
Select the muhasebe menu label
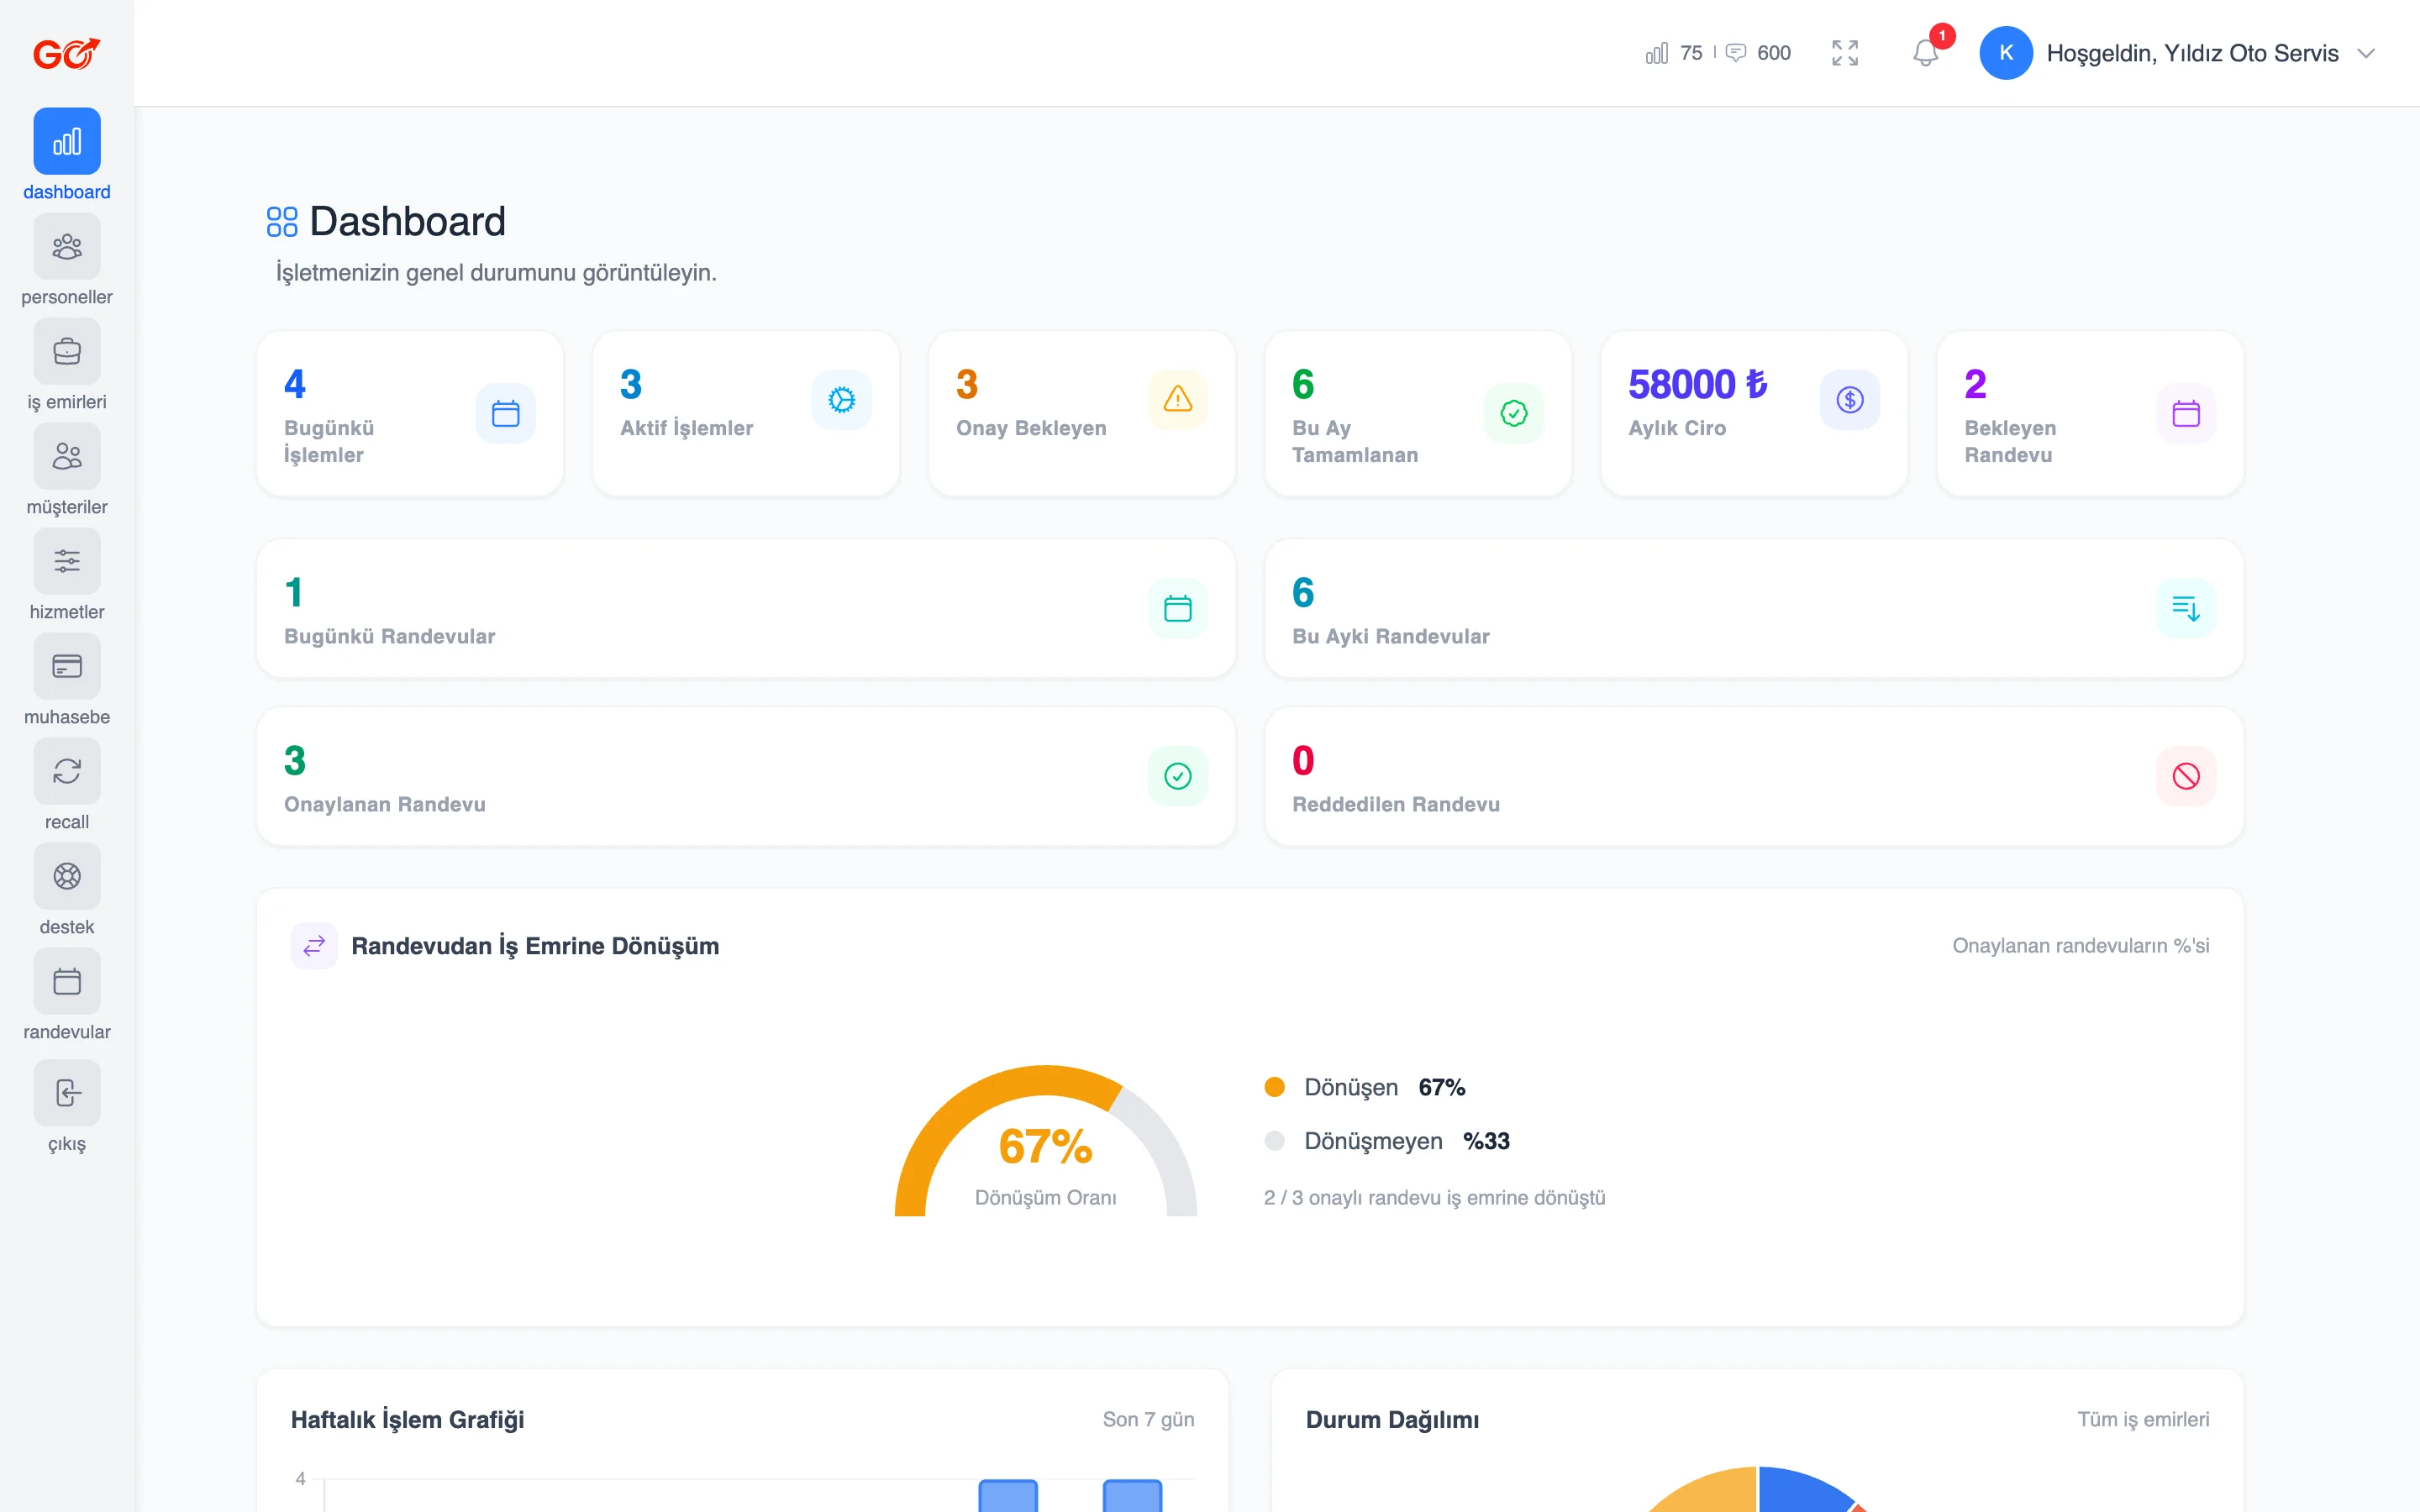pyautogui.click(x=67, y=717)
